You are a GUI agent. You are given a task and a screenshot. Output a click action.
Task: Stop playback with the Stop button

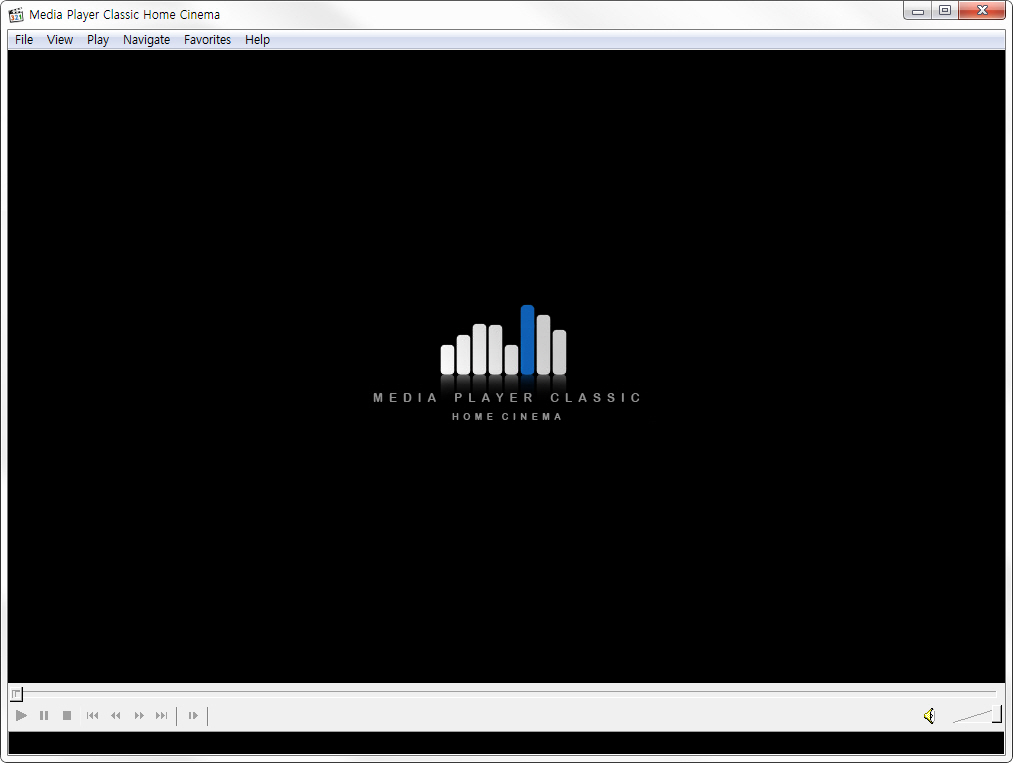click(x=67, y=715)
